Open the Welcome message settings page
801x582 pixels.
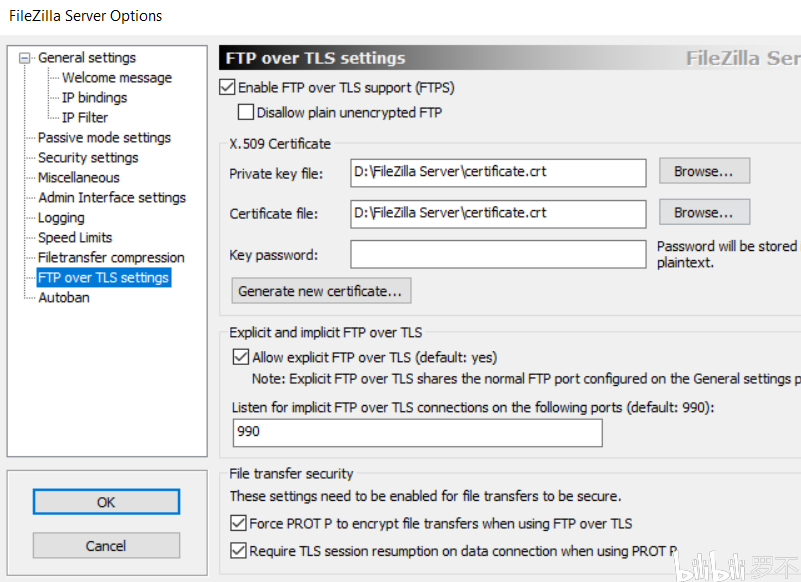click(x=116, y=78)
